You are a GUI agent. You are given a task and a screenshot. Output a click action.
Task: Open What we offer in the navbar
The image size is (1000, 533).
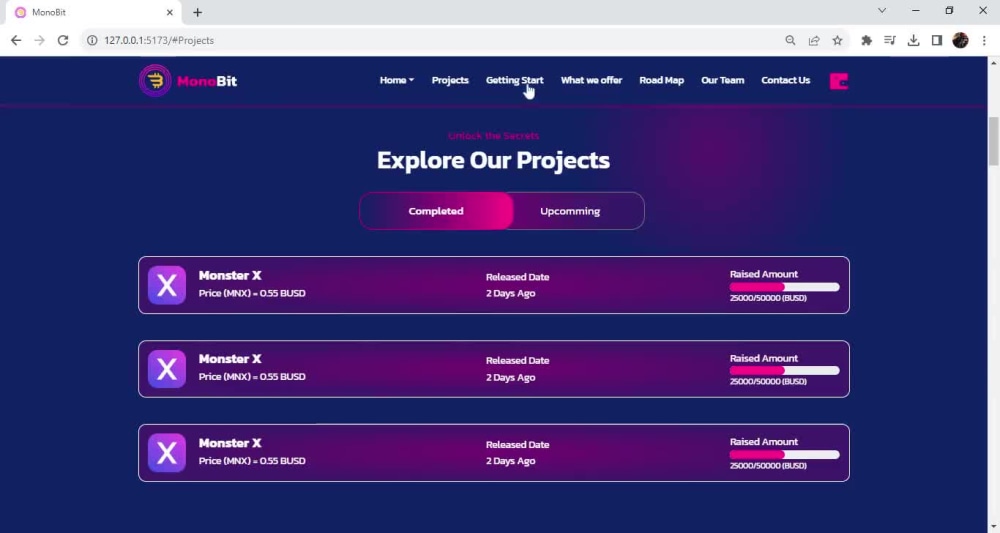(x=591, y=80)
